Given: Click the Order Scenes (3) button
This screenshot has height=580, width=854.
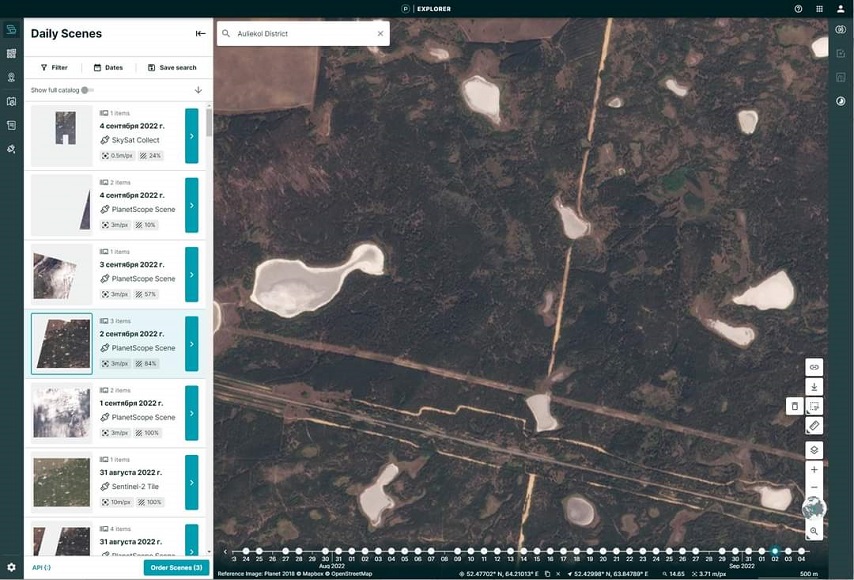Looking at the screenshot, I should [x=176, y=568].
